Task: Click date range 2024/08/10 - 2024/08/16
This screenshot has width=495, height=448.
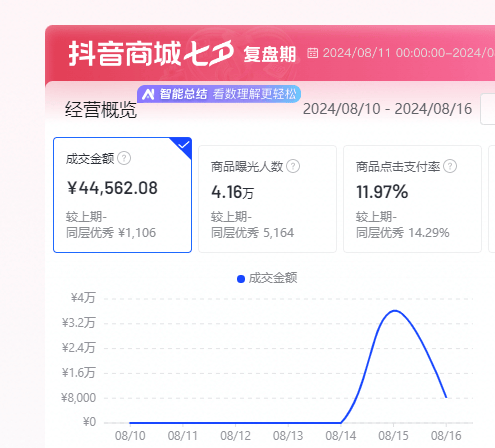Action: (387, 109)
